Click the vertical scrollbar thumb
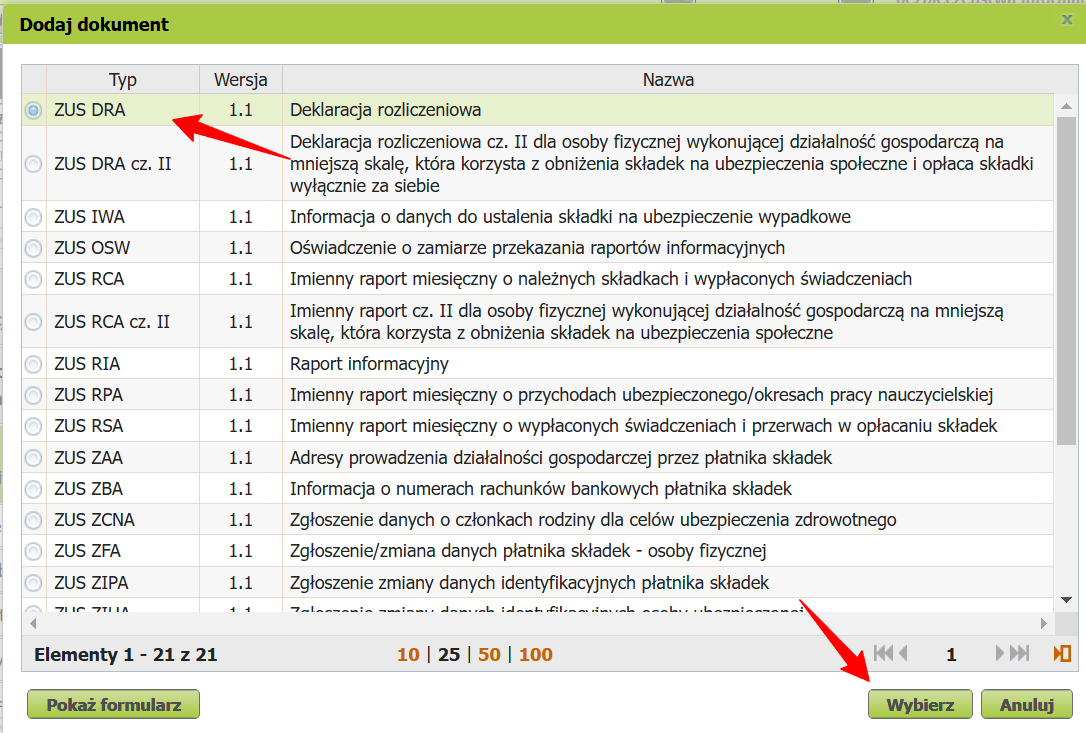The image size is (1086, 733). pyautogui.click(x=1066, y=281)
